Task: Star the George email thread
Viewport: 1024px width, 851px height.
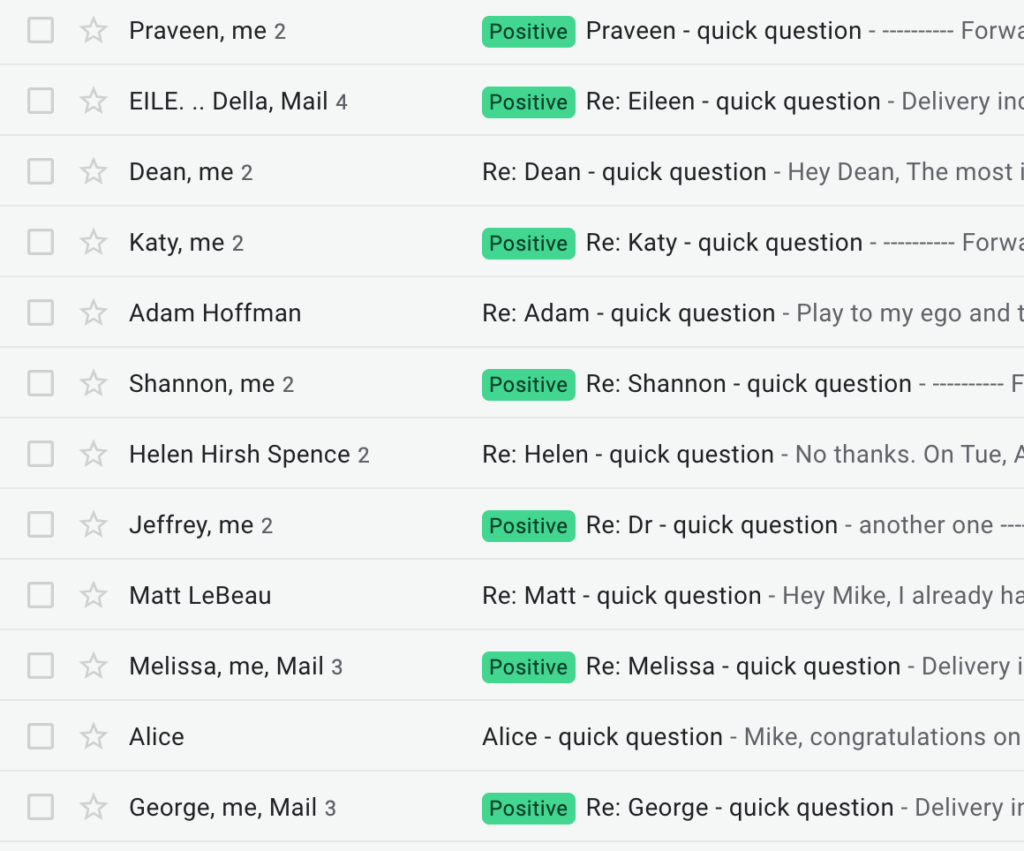Action: 93,807
